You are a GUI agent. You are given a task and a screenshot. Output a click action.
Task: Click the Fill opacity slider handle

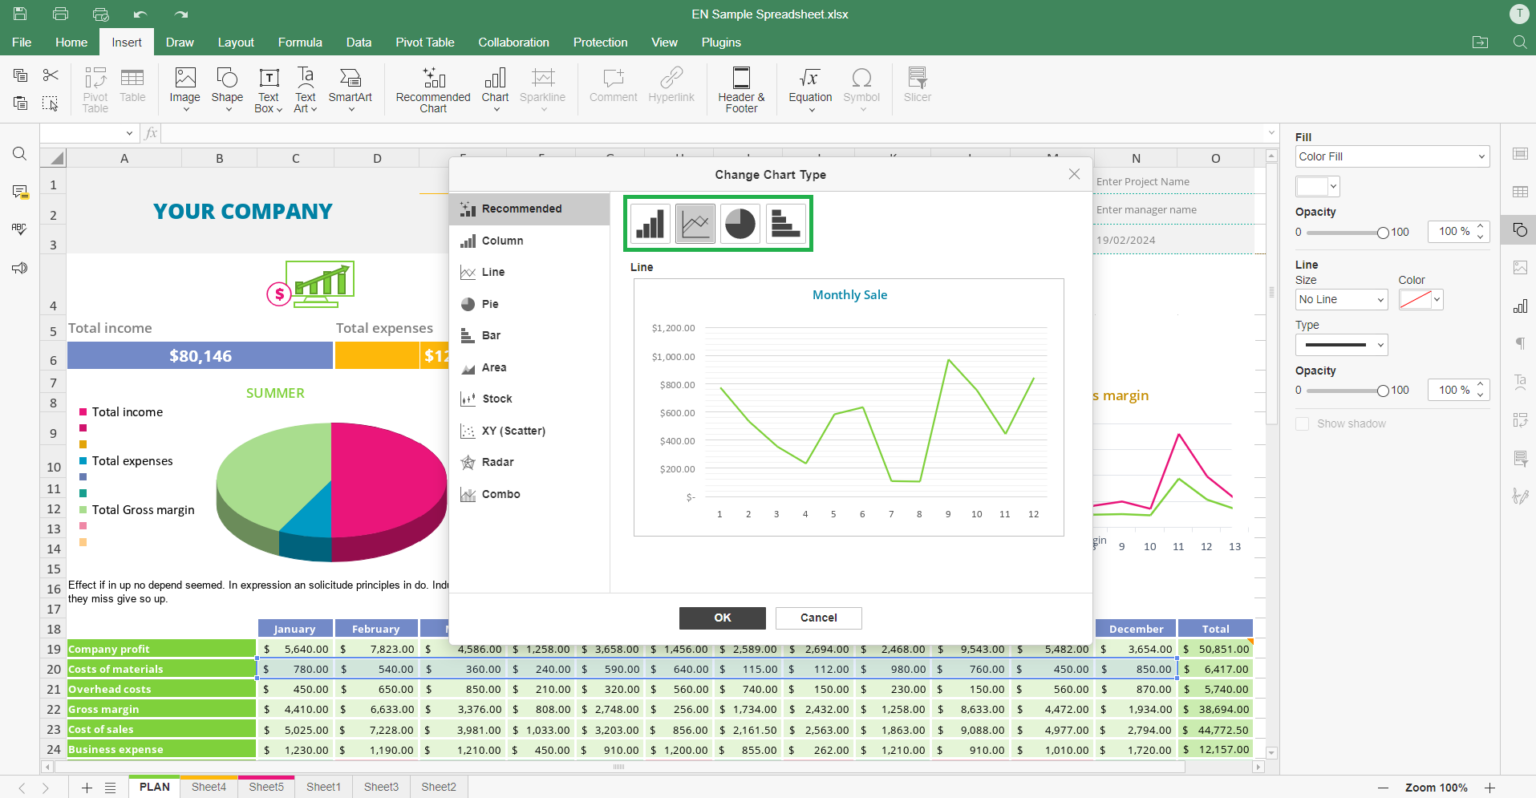pyautogui.click(x=1382, y=232)
